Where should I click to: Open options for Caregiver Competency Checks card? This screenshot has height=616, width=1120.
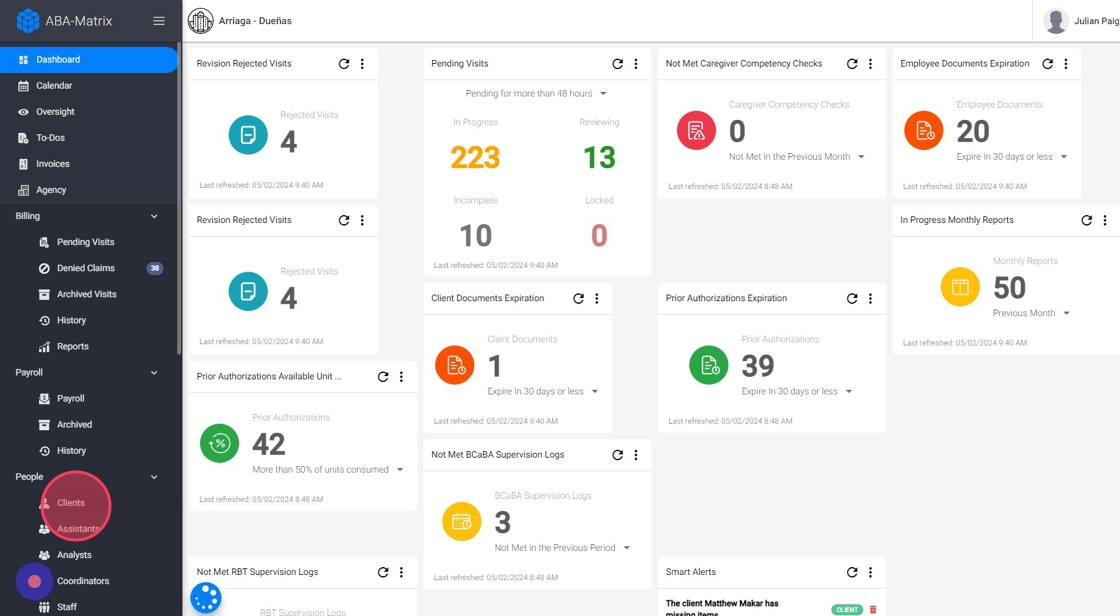coord(870,64)
